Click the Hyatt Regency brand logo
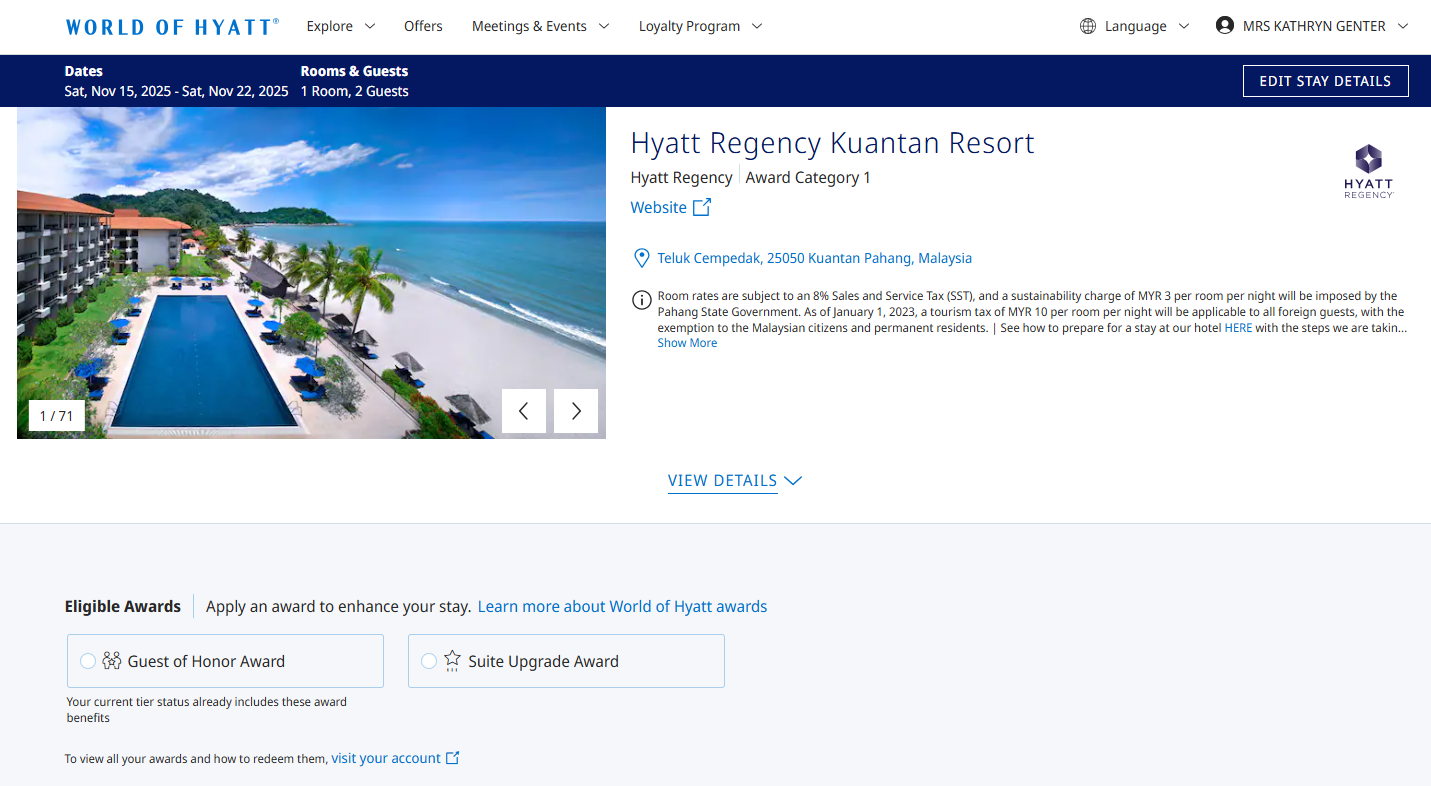The width and height of the screenshot is (1431, 786). [x=1368, y=170]
